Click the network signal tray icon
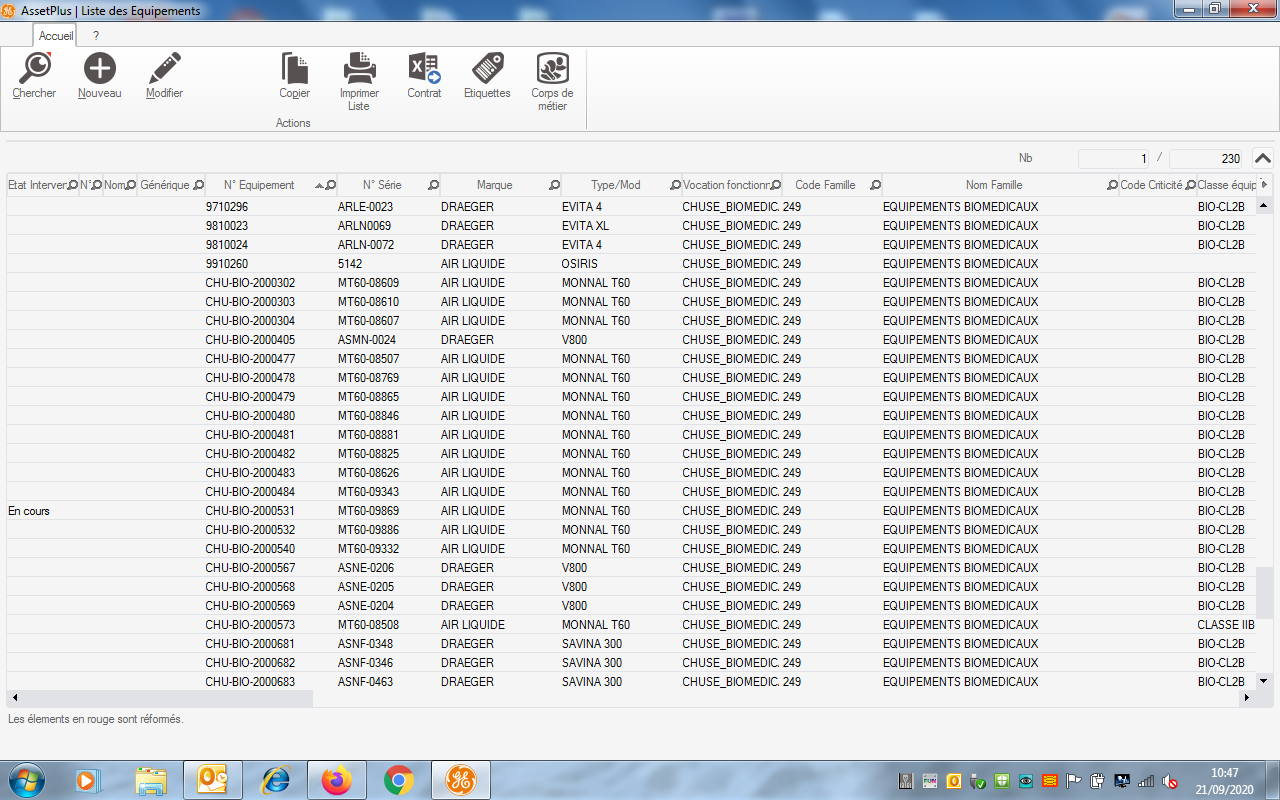Image resolution: width=1280 pixels, height=800 pixels. (x=1146, y=781)
